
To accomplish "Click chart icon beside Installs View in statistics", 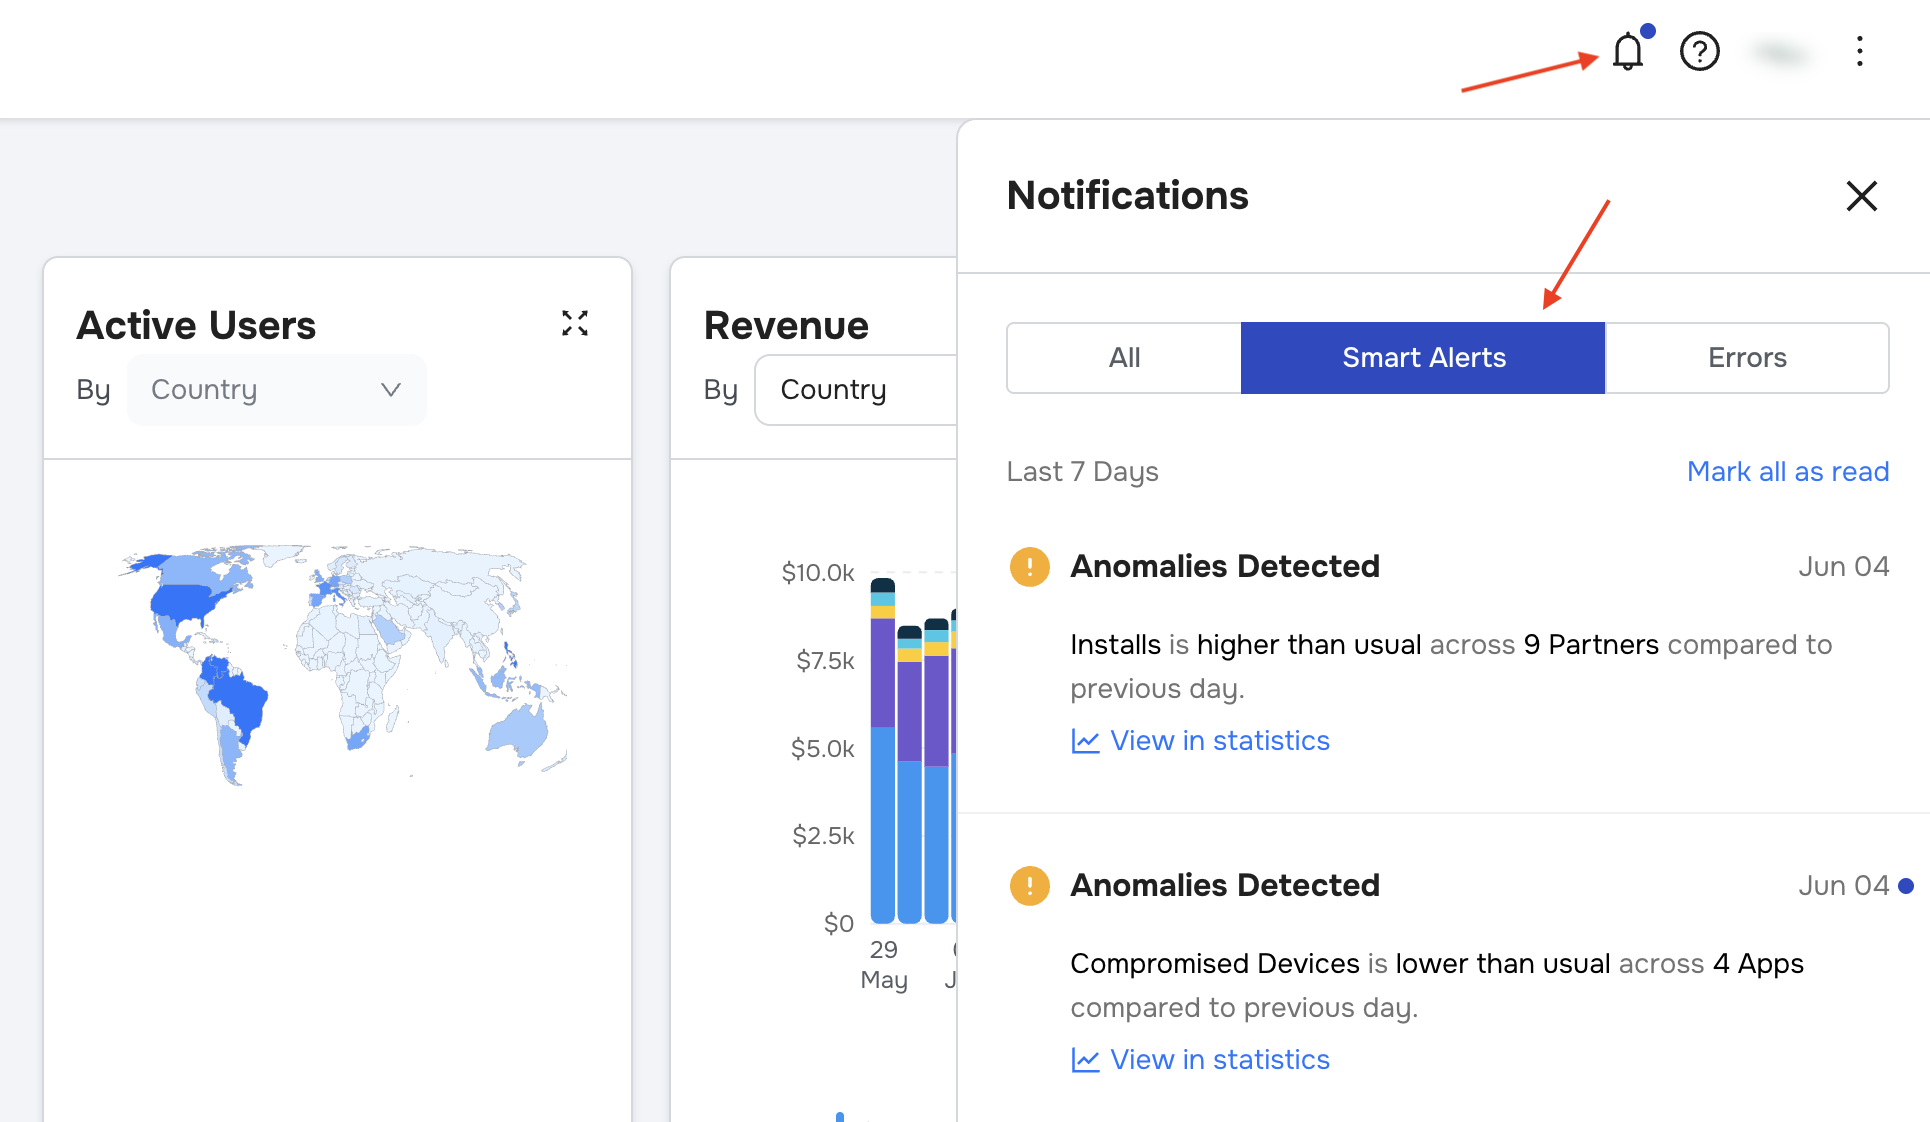I will (1085, 741).
